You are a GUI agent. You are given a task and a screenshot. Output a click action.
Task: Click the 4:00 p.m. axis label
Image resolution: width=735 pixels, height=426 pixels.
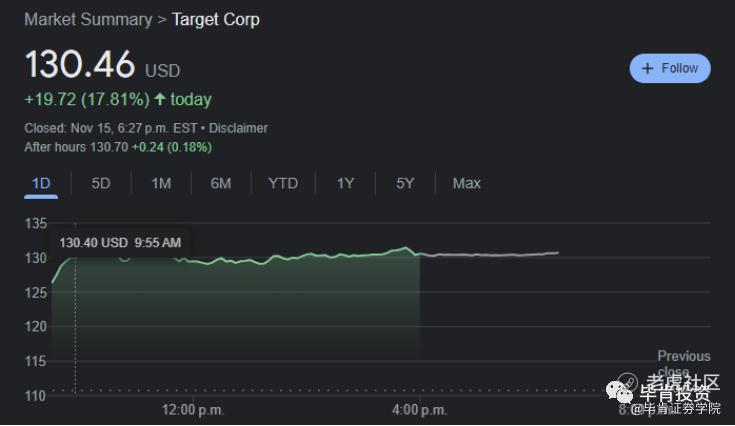coord(419,410)
